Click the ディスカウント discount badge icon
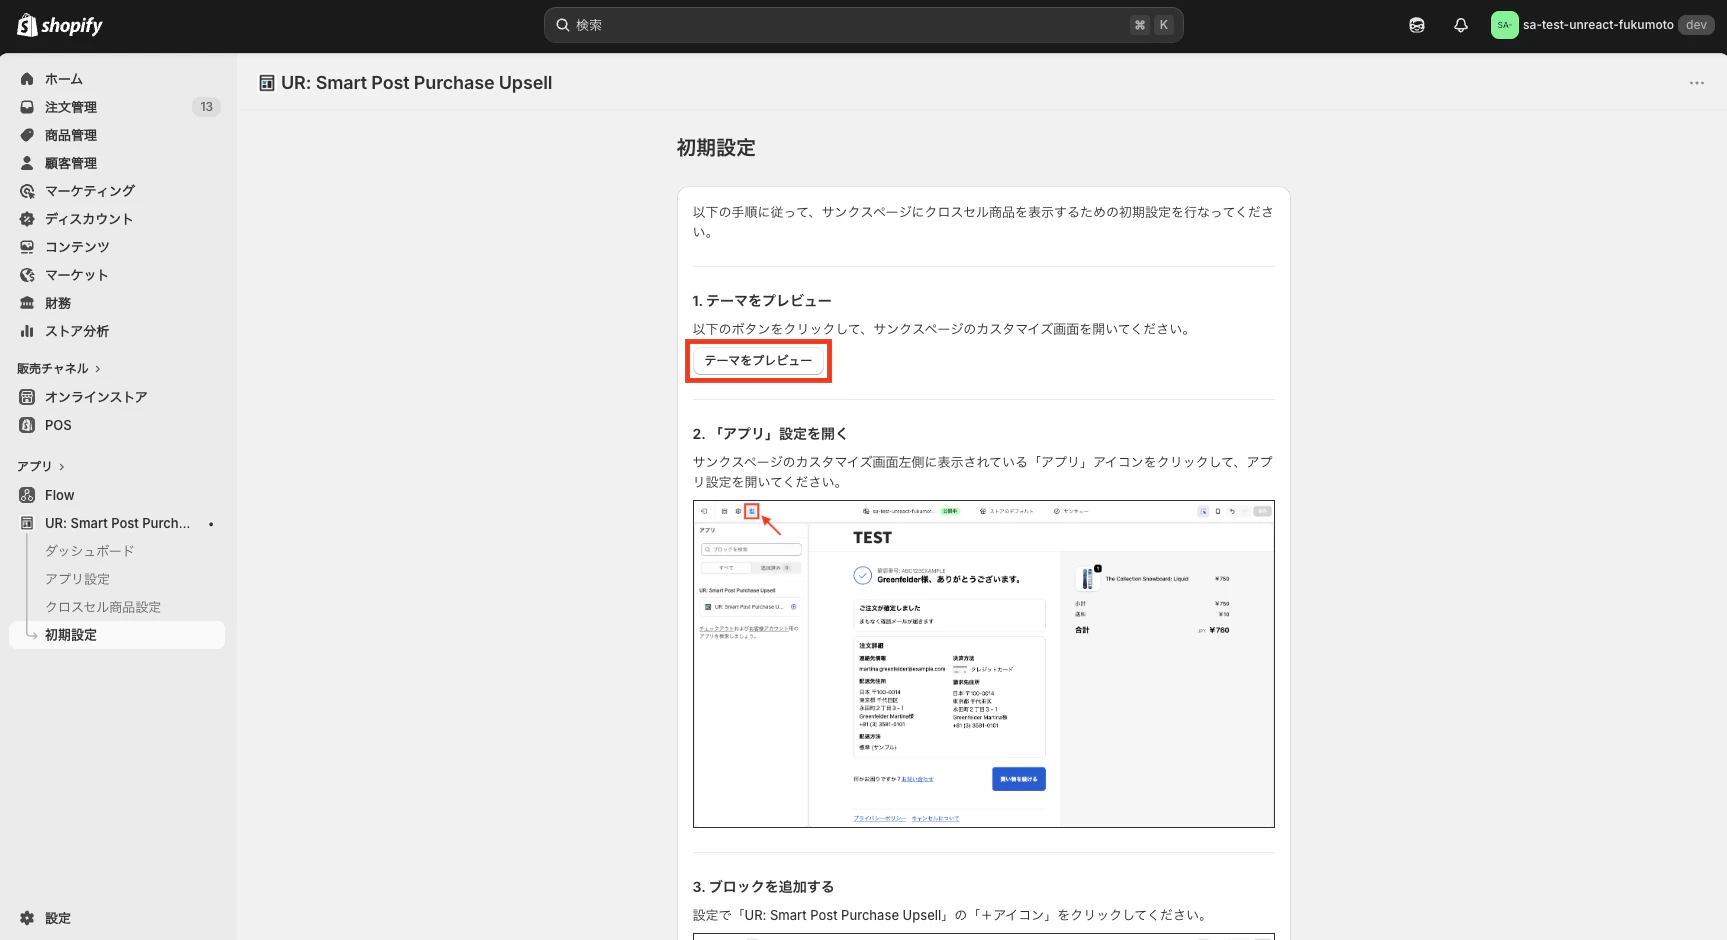 coord(27,219)
